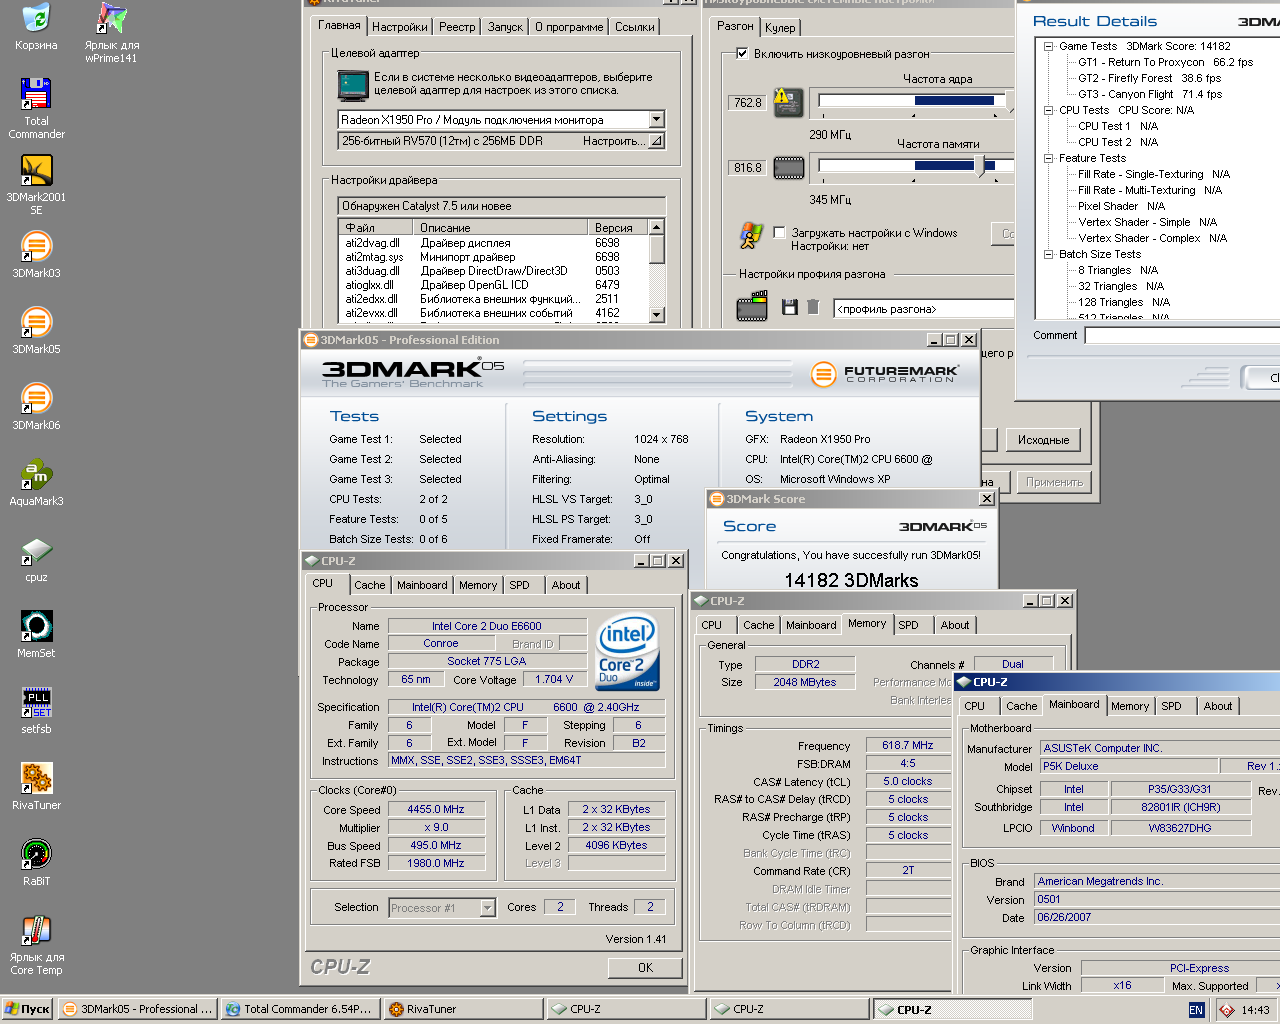Open the Реестр tab in RivaTuner
This screenshot has height=1024, width=1280.
tap(457, 27)
